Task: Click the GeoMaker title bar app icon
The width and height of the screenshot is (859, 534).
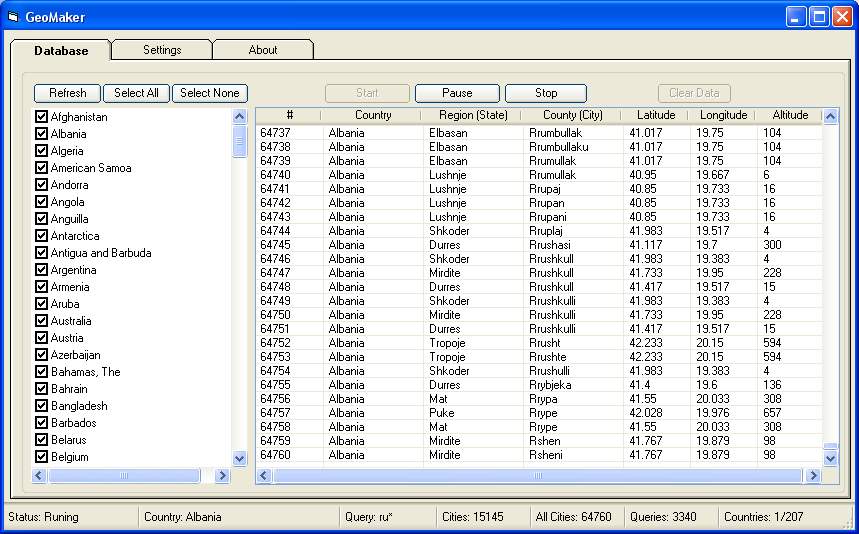Action: [13, 17]
